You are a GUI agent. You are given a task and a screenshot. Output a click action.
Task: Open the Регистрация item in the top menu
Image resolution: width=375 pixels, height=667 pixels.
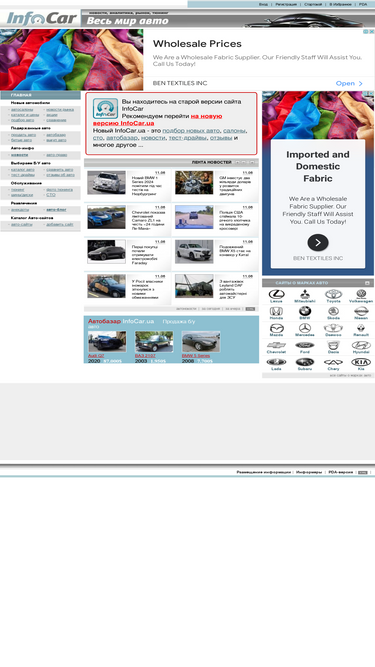coord(286,4)
